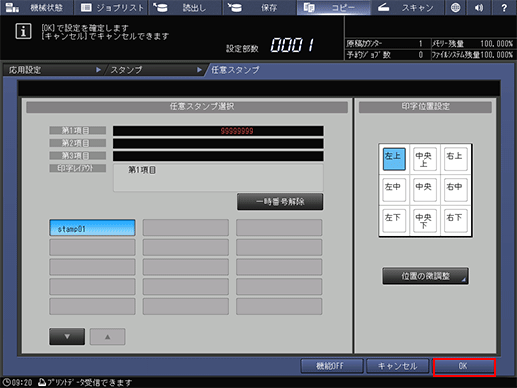
Task: Click the globe language icon
Action: (455, 7)
